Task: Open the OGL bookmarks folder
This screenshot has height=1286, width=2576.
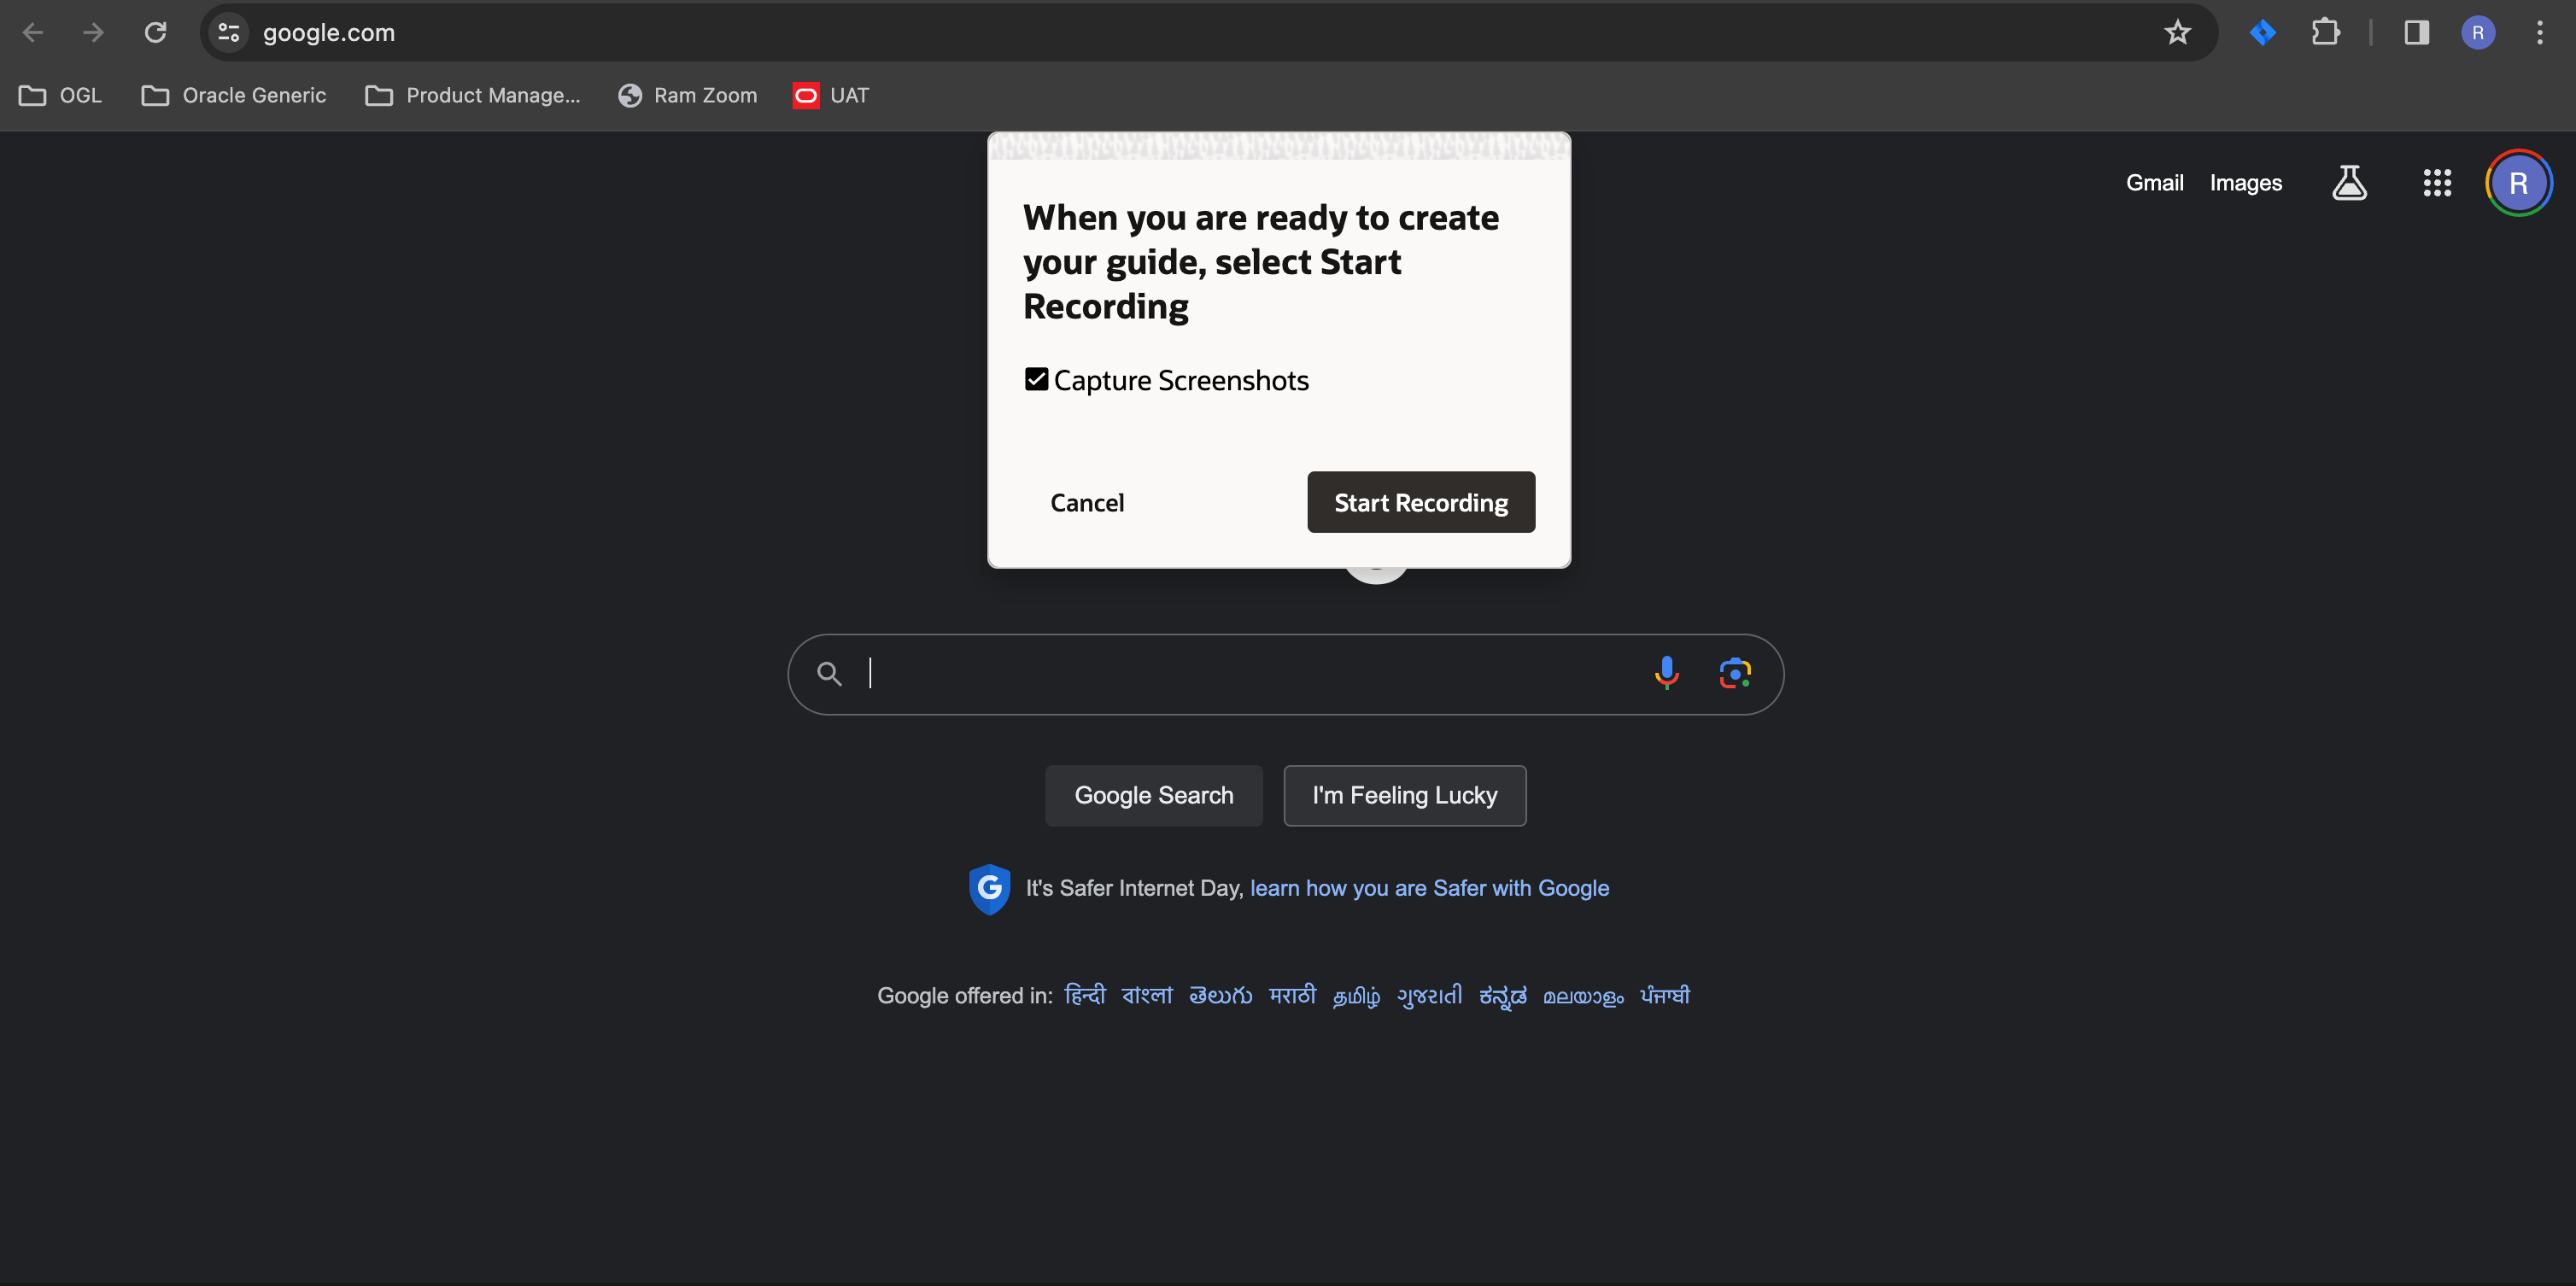Action: [x=61, y=95]
